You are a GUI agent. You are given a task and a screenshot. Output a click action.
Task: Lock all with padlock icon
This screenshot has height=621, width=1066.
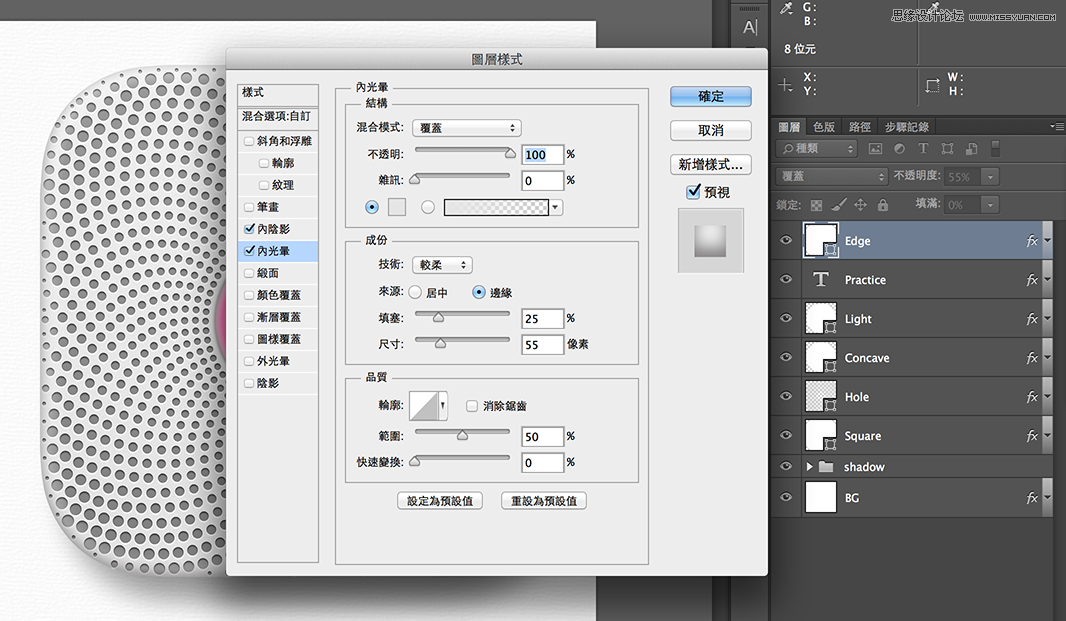click(x=882, y=204)
